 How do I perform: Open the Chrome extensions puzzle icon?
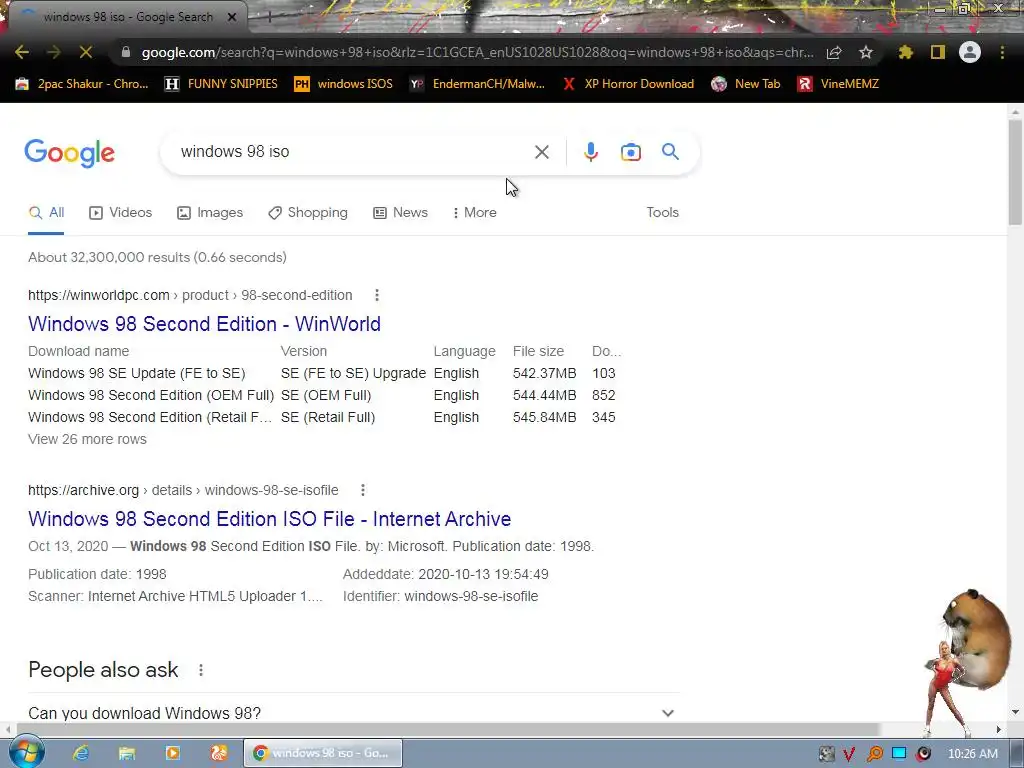[x=905, y=52]
